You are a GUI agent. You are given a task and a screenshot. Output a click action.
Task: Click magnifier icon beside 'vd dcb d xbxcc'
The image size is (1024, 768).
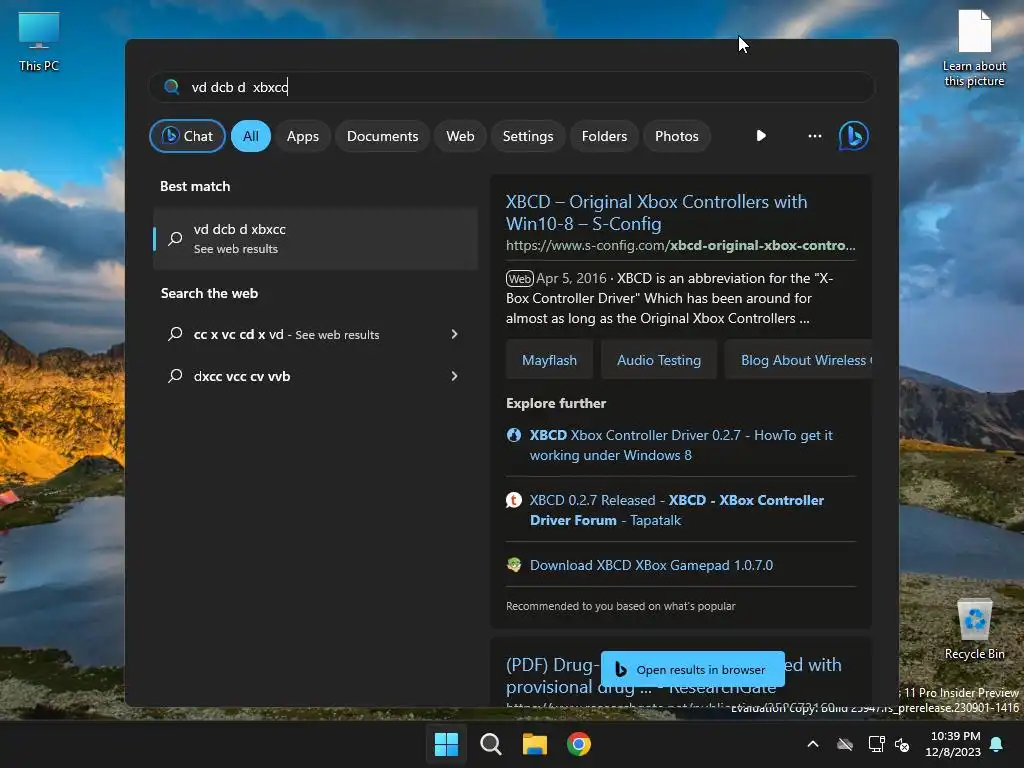coord(175,238)
